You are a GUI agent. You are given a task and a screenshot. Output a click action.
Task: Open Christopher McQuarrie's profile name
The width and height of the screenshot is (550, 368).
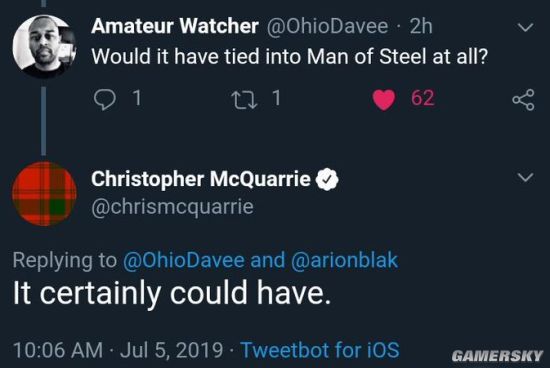(201, 179)
